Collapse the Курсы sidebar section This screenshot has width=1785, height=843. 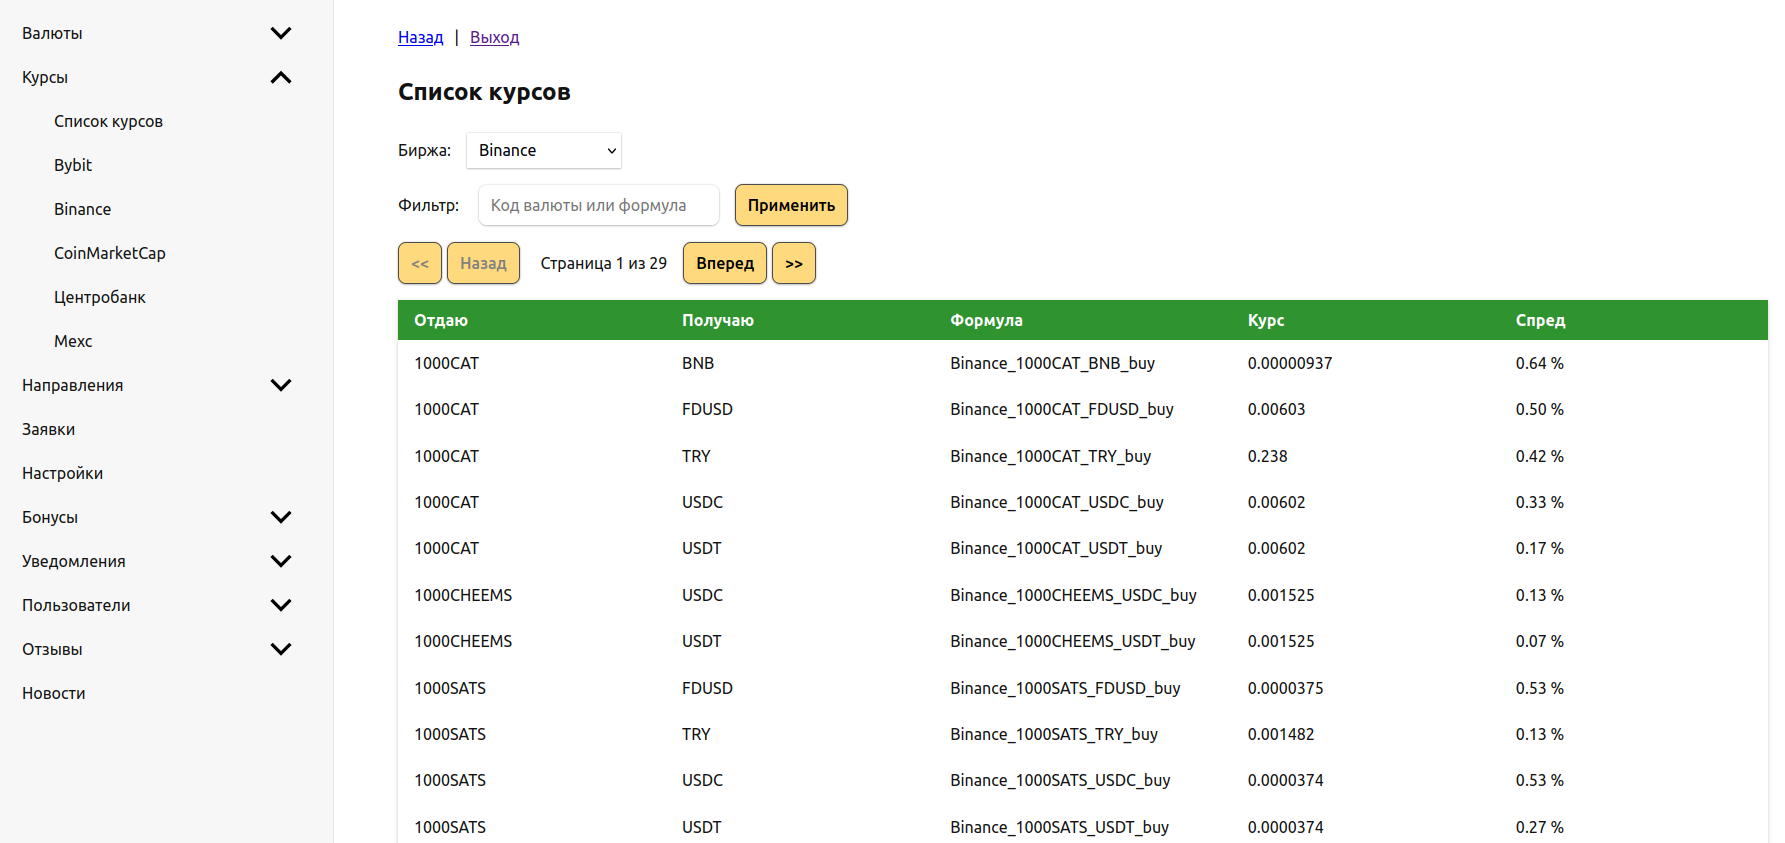tap(281, 77)
